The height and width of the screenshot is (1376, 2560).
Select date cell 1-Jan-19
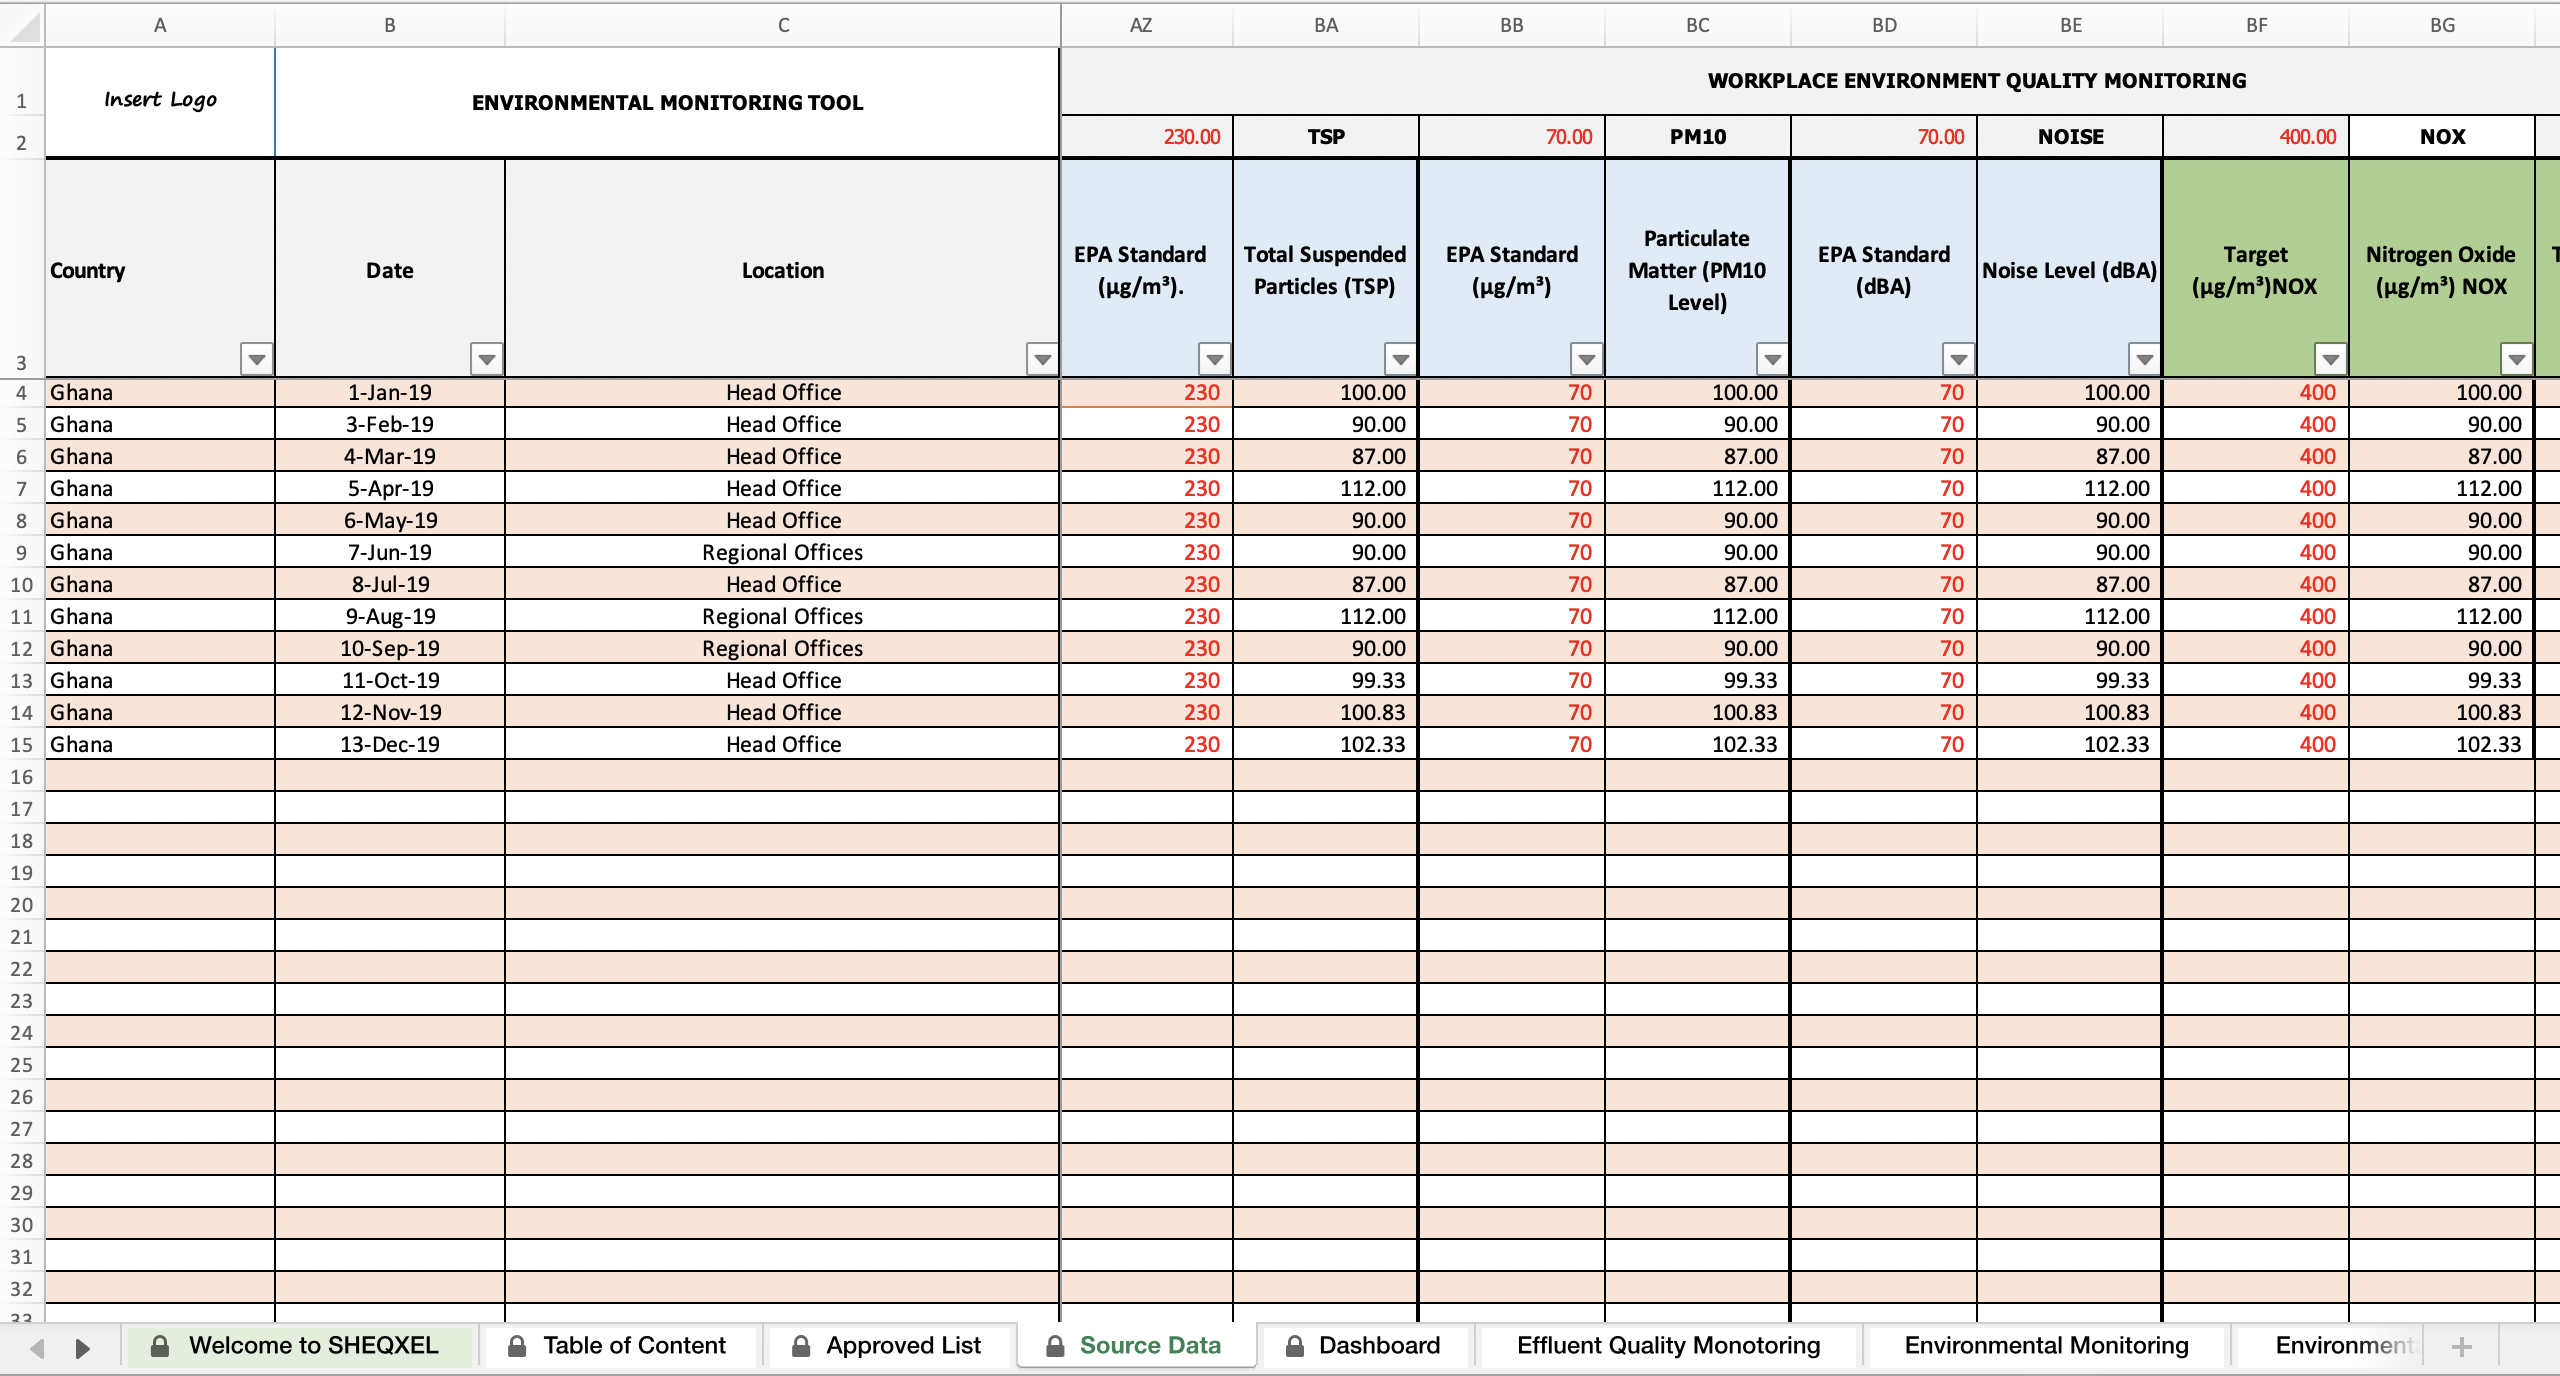tap(390, 393)
